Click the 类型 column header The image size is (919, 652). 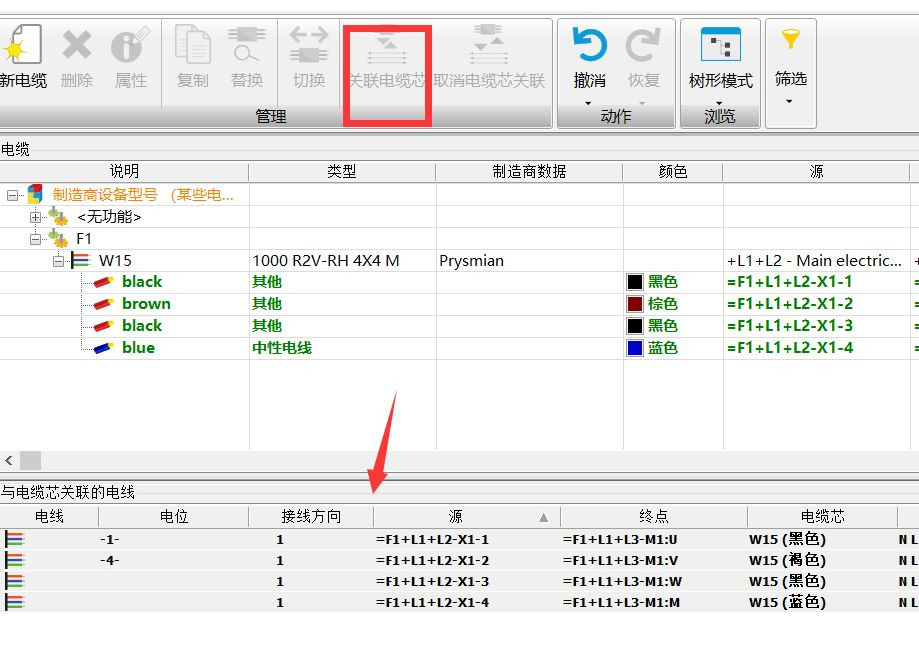pos(341,172)
